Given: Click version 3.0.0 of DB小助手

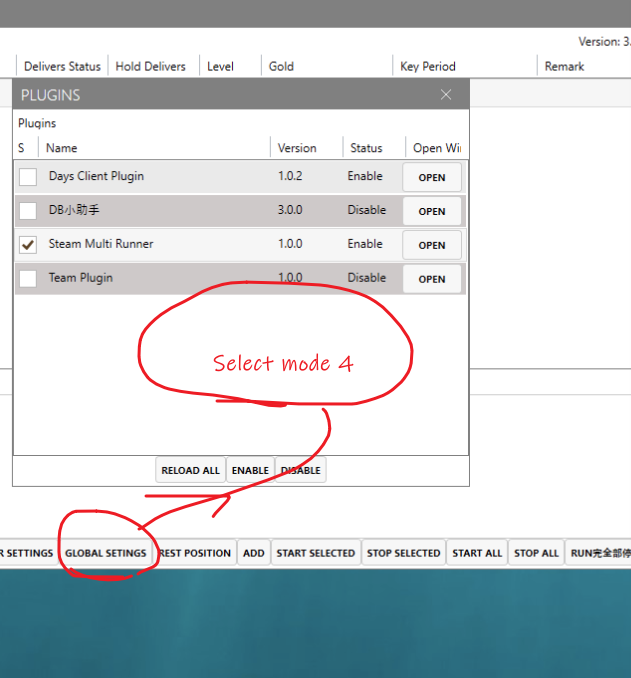Looking at the screenshot, I should [x=290, y=210].
